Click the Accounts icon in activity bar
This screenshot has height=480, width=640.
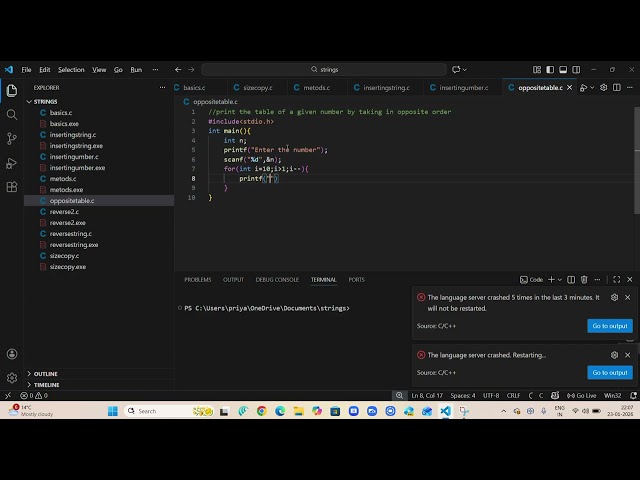pyautogui.click(x=12, y=354)
